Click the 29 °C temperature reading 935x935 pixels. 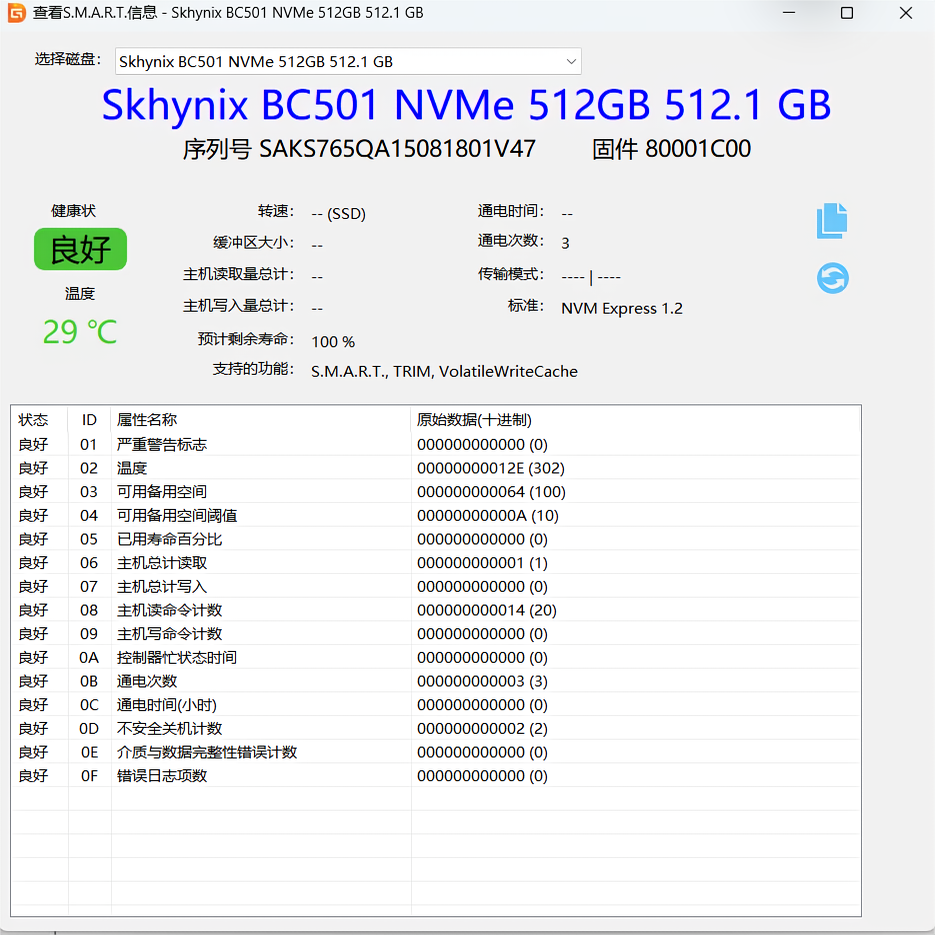pyautogui.click(x=80, y=332)
